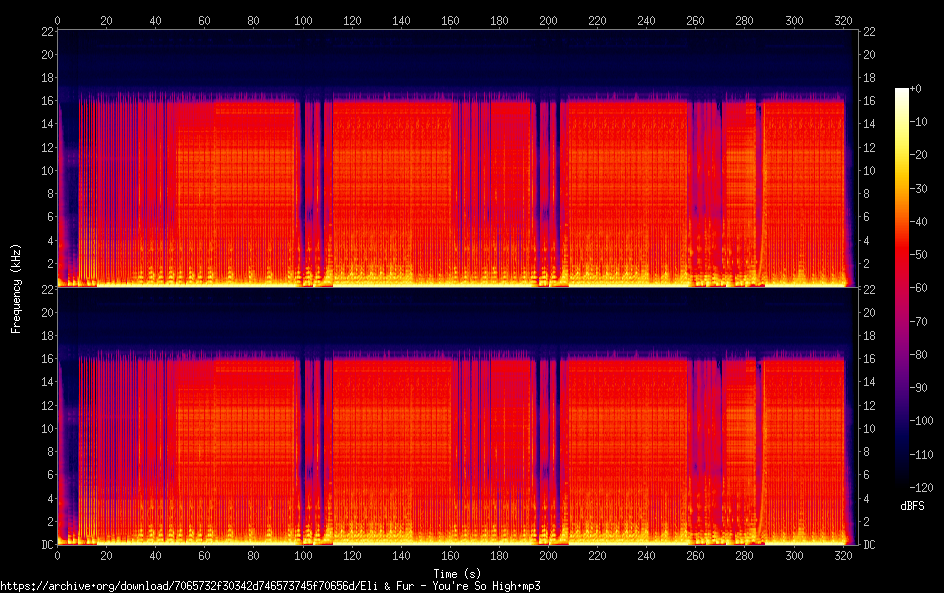Click the archive.org MP3 URL at the bottom

tap(270, 586)
